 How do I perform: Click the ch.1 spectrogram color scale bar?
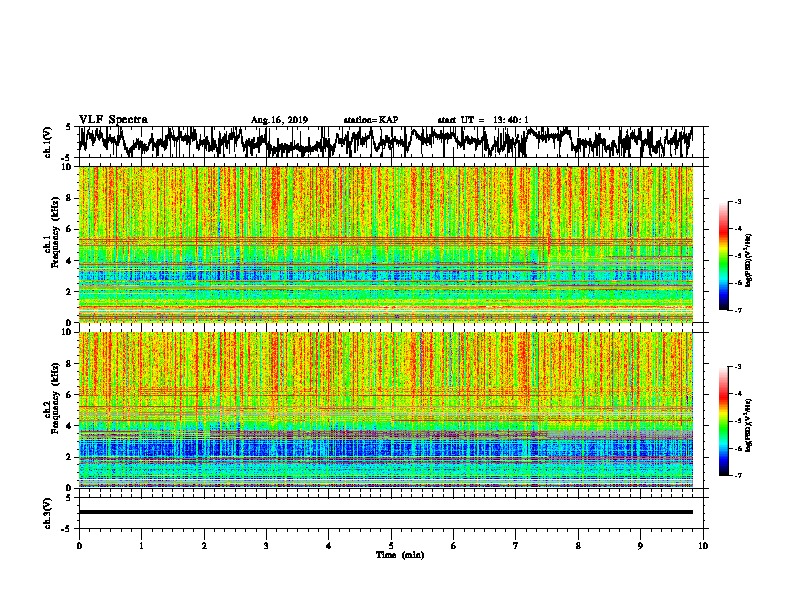[x=723, y=256]
